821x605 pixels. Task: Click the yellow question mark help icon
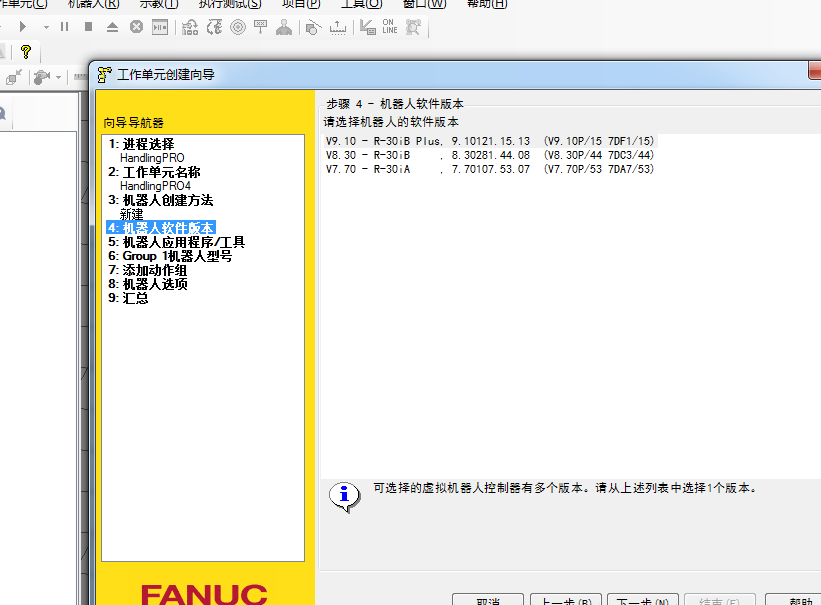coord(26,51)
